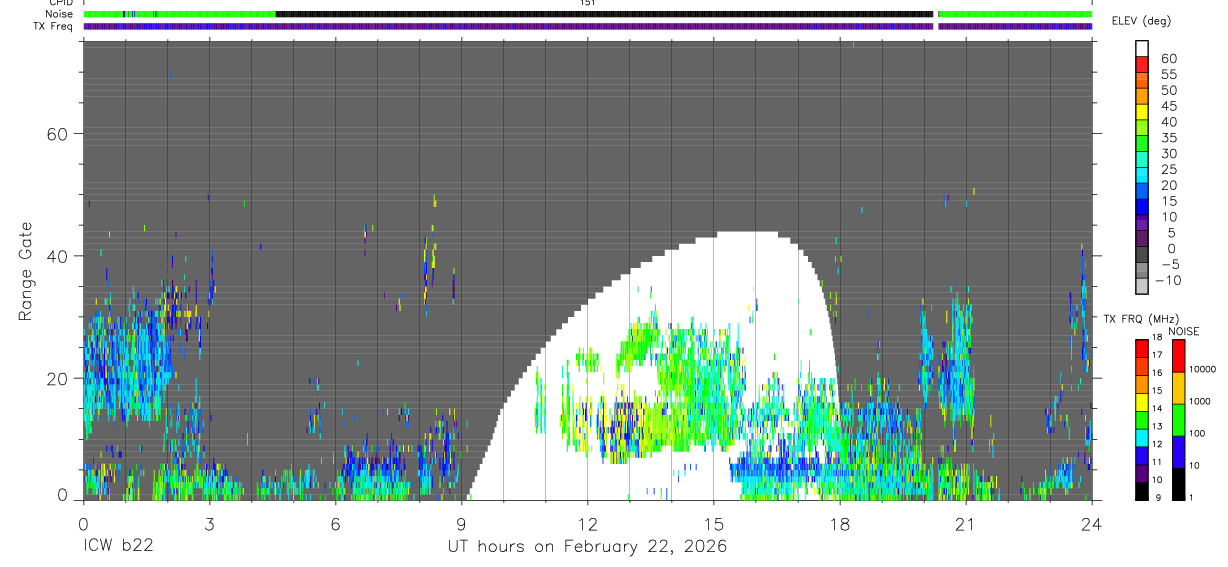Viewport: 1228px width, 567px height.
Task: Click x-axis tick label 6
Action: coord(335,524)
